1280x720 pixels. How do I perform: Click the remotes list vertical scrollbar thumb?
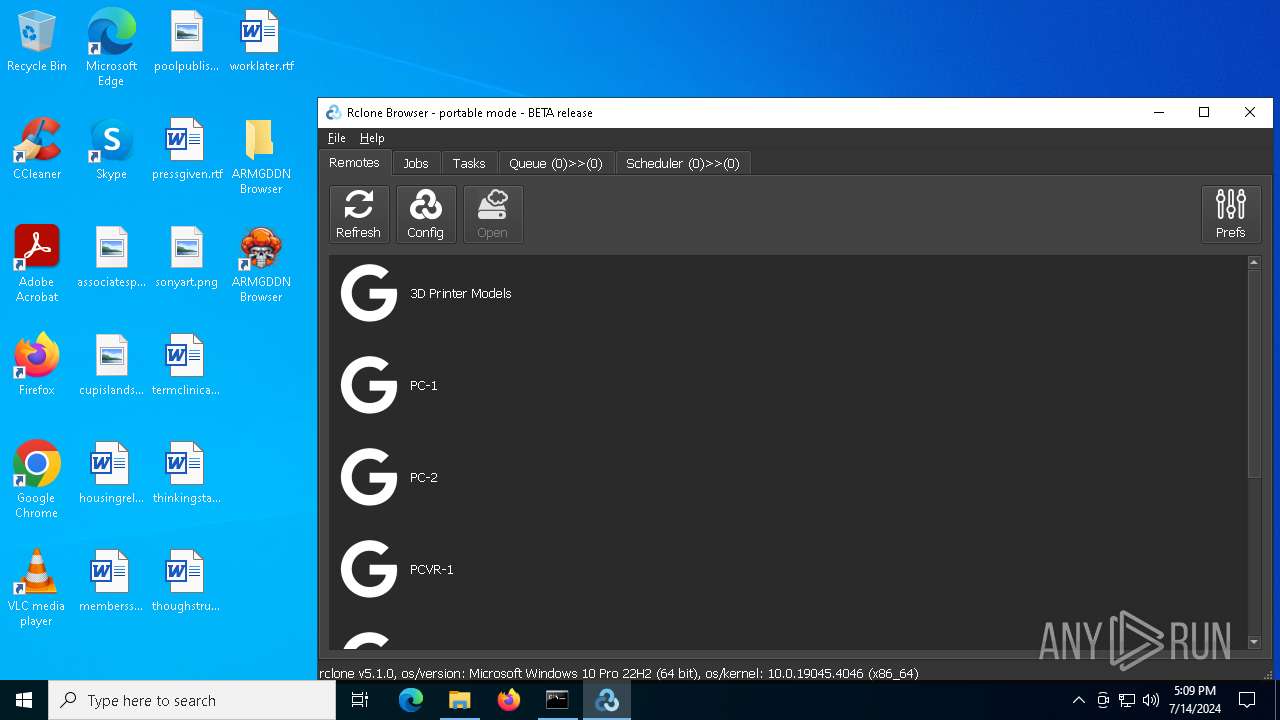pos(1254,373)
